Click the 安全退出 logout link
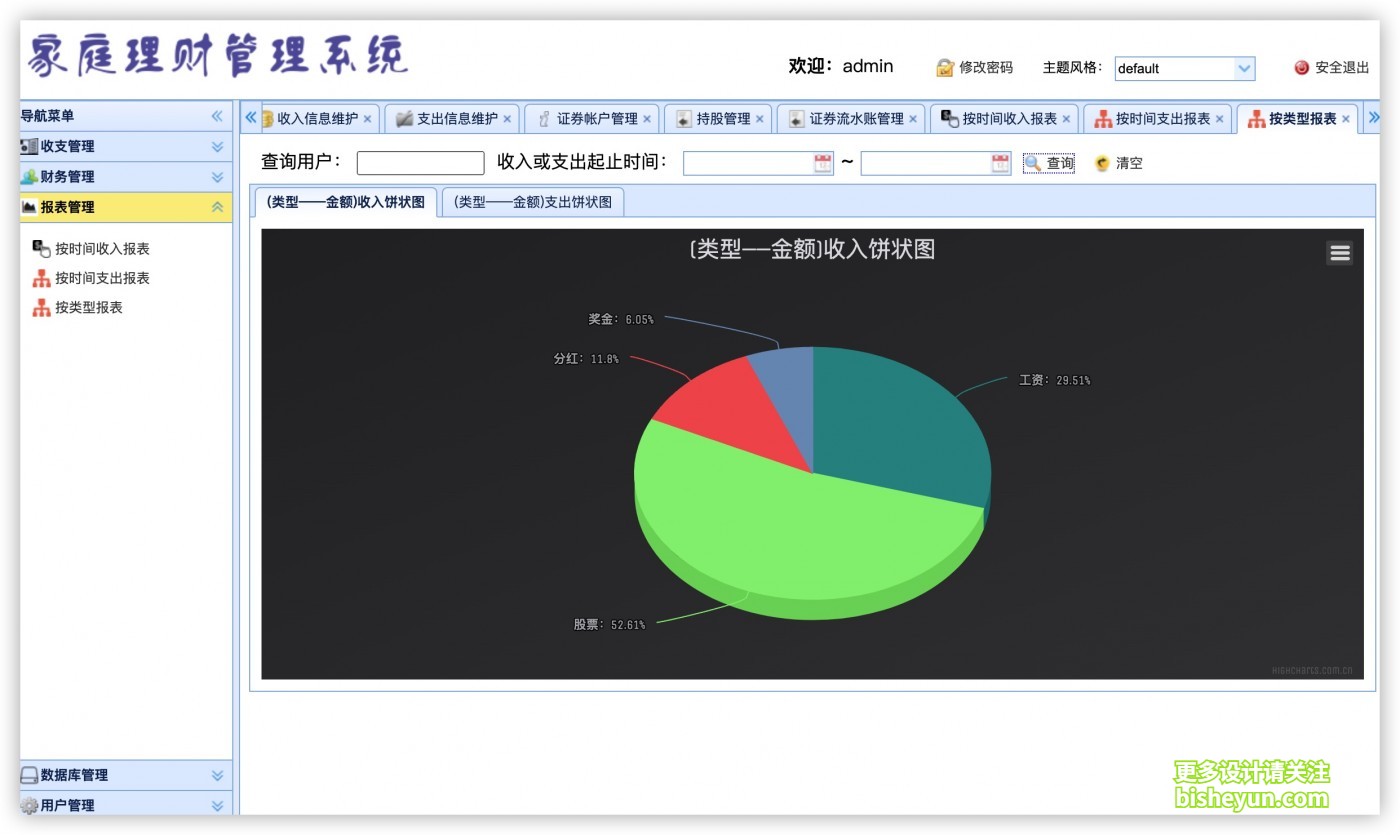The image size is (1400, 835). coord(1332,68)
